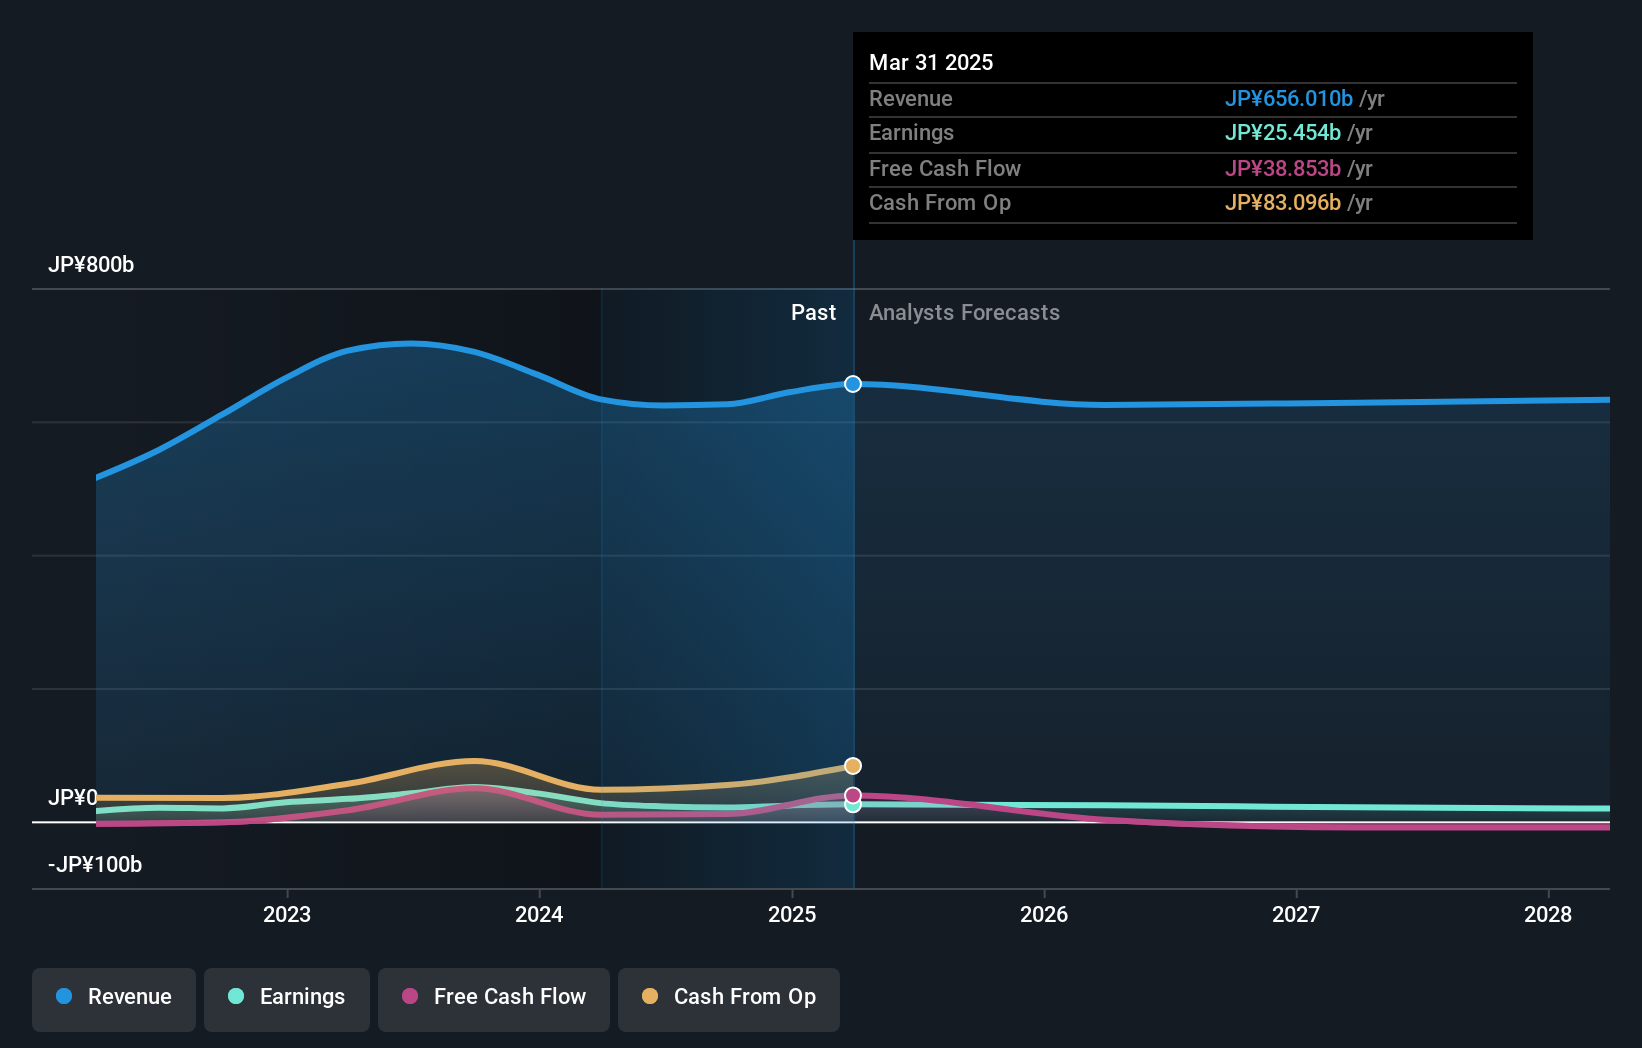The width and height of the screenshot is (1642, 1048).
Task: Click the Free Cash Flow row label in tooltip
Action: point(945,169)
